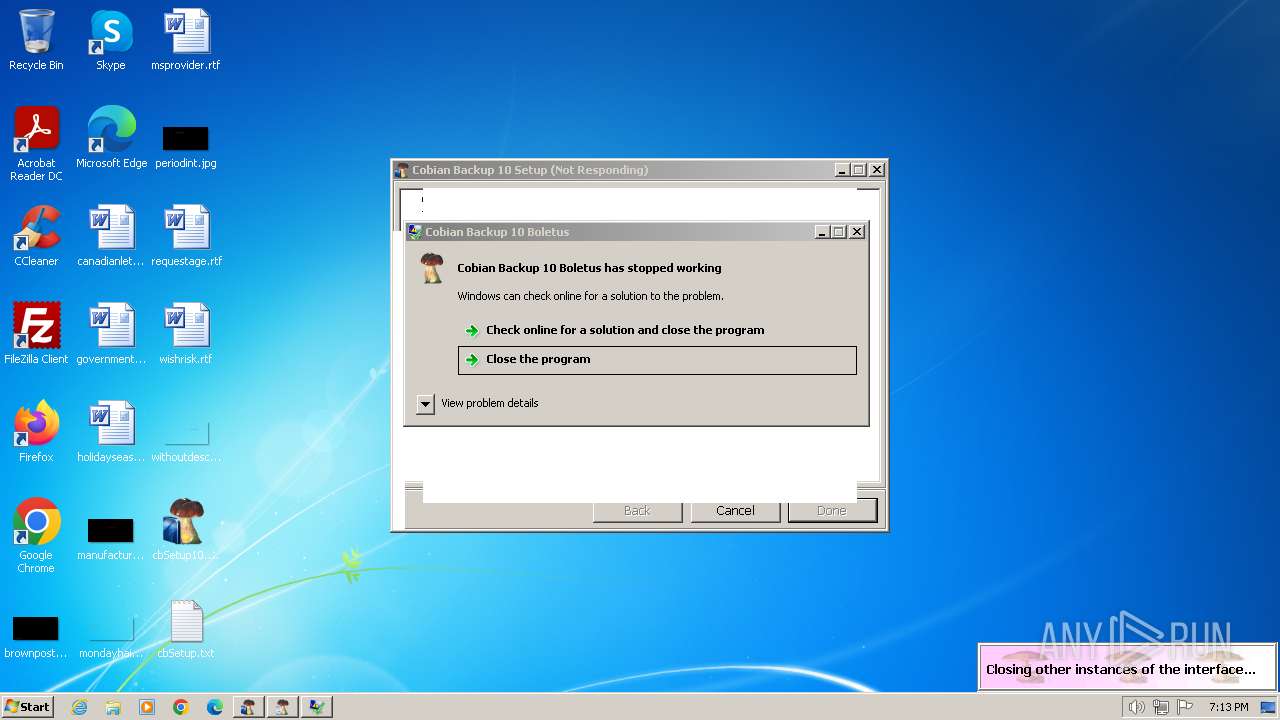1280x720 pixels.
Task: Open the Start menu
Action: (27, 707)
